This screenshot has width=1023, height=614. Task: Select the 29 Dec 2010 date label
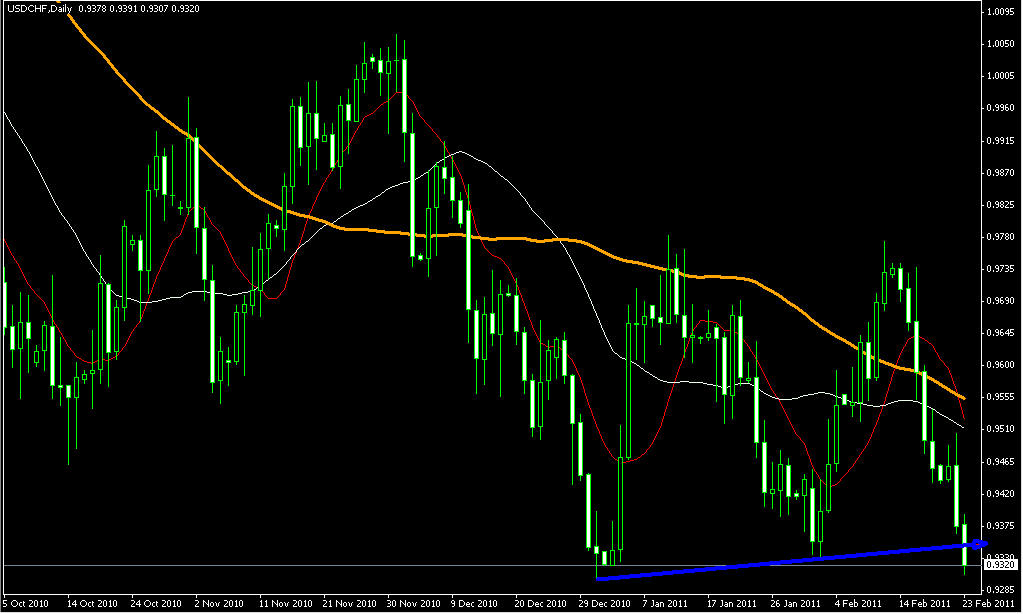click(x=604, y=604)
